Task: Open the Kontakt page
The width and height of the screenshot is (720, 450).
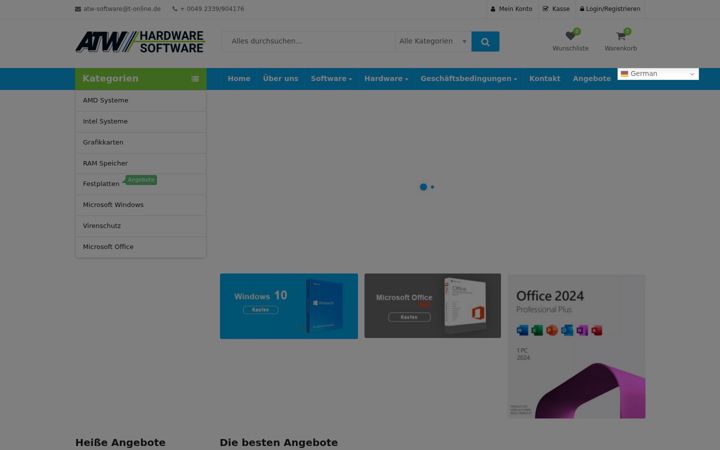Action: pos(545,79)
